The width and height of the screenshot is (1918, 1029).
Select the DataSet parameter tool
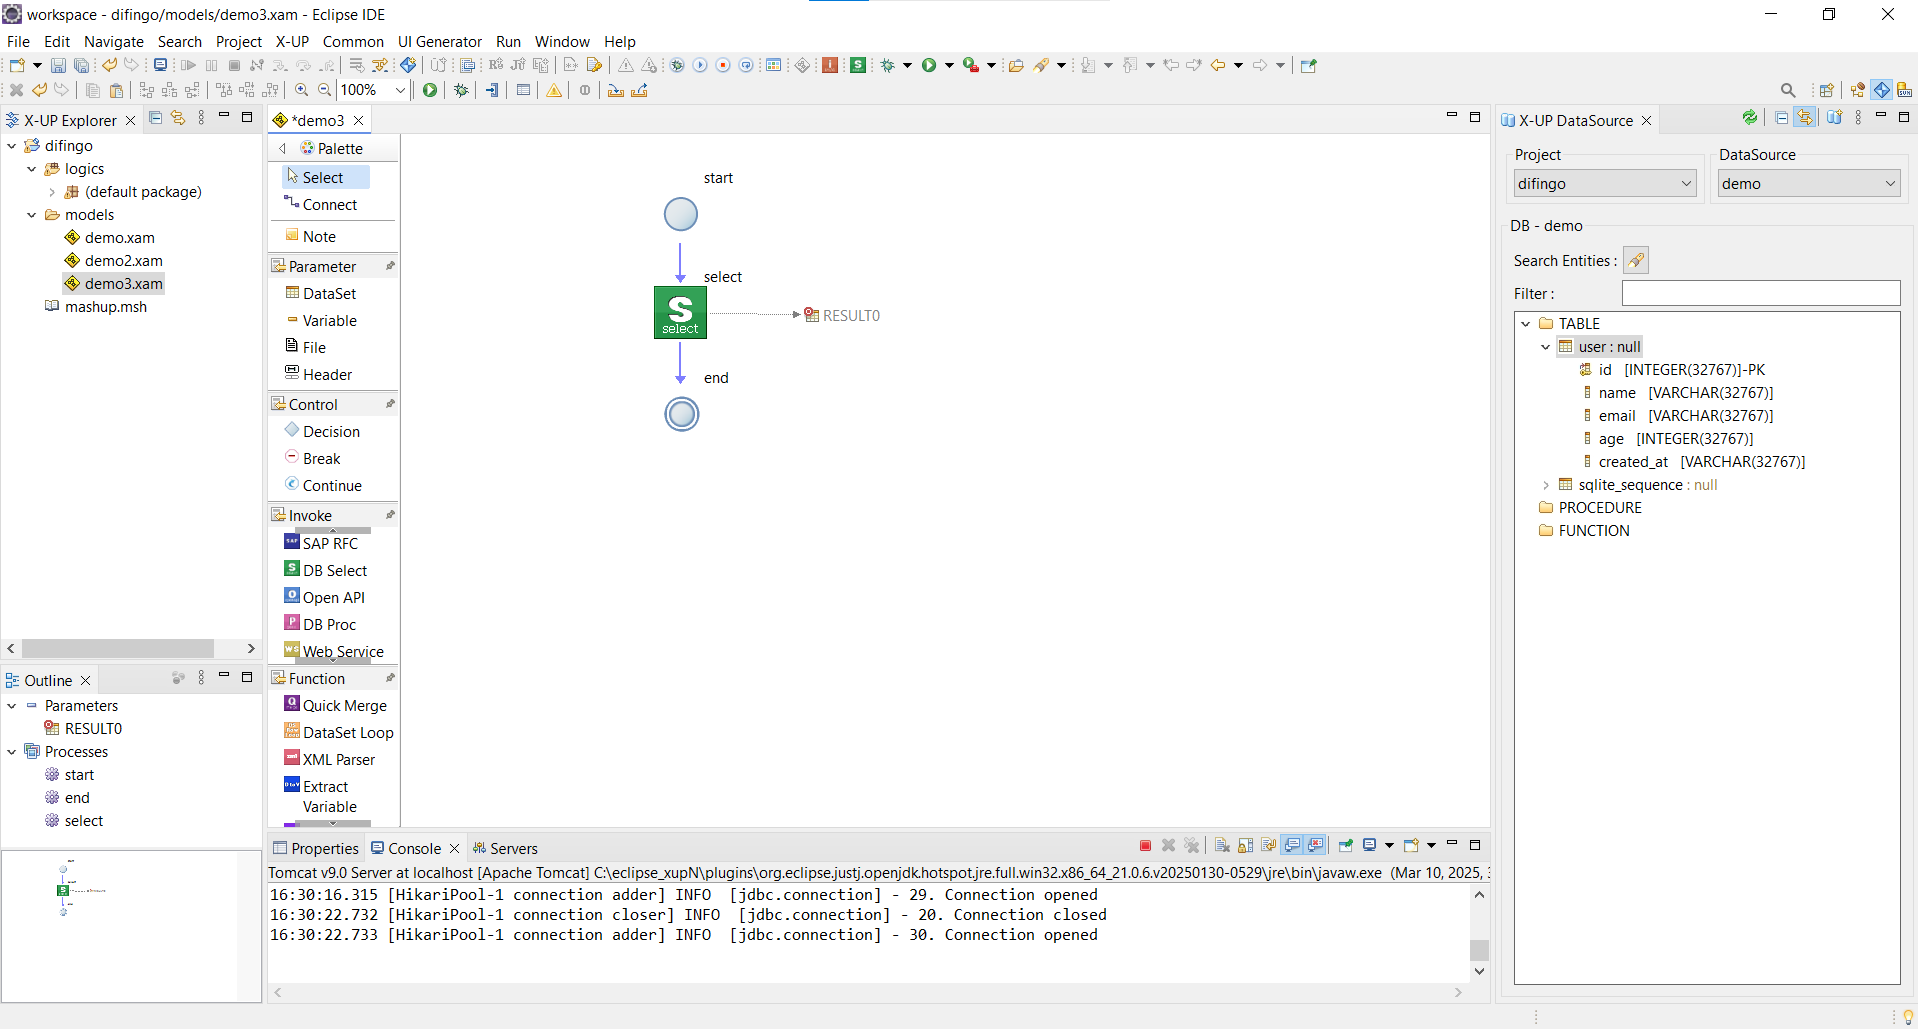point(328,294)
